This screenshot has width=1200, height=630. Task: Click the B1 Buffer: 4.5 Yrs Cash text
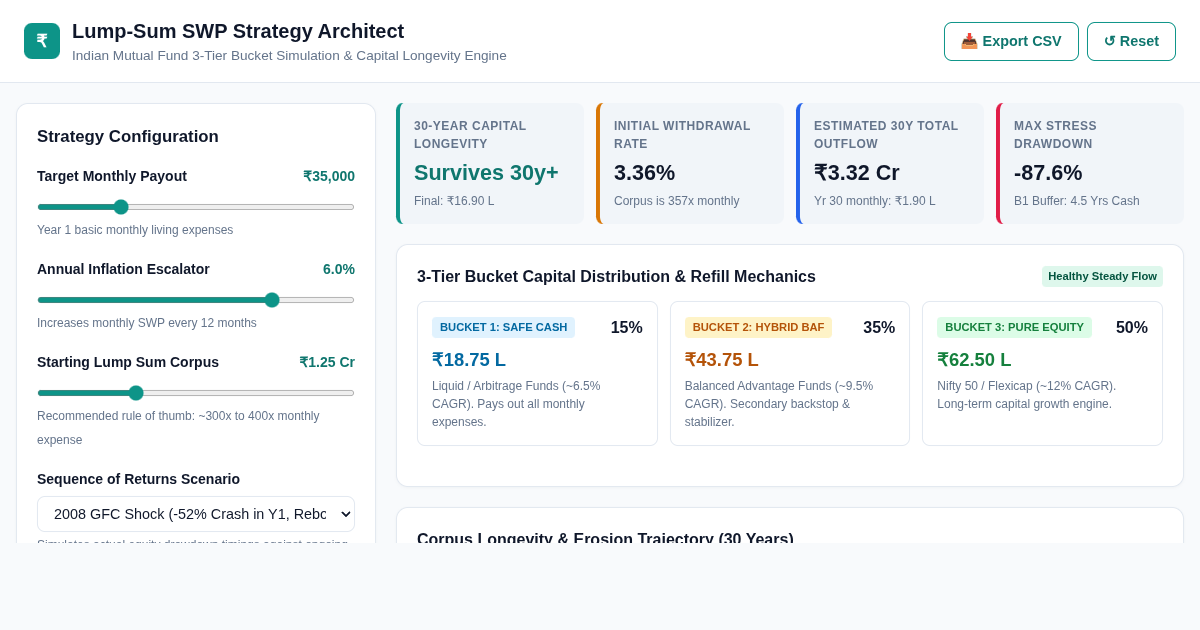[1077, 201]
